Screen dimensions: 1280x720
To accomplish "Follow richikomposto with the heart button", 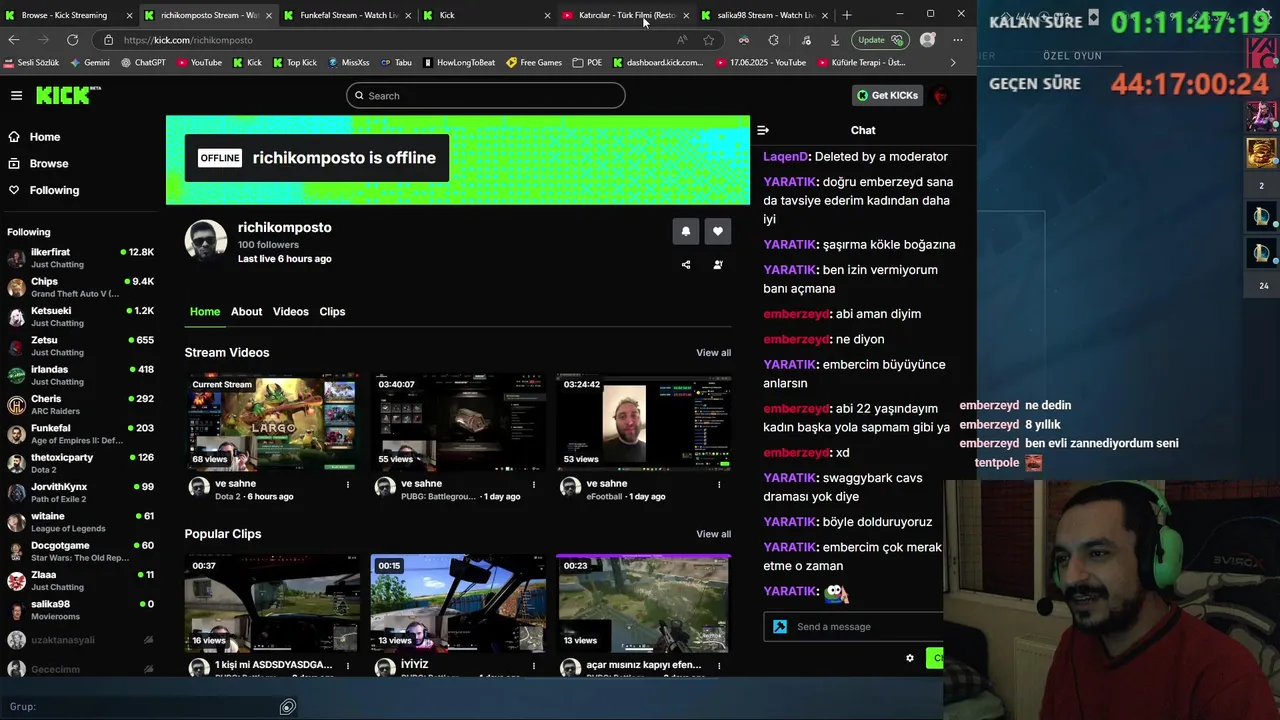I will 718,231.
